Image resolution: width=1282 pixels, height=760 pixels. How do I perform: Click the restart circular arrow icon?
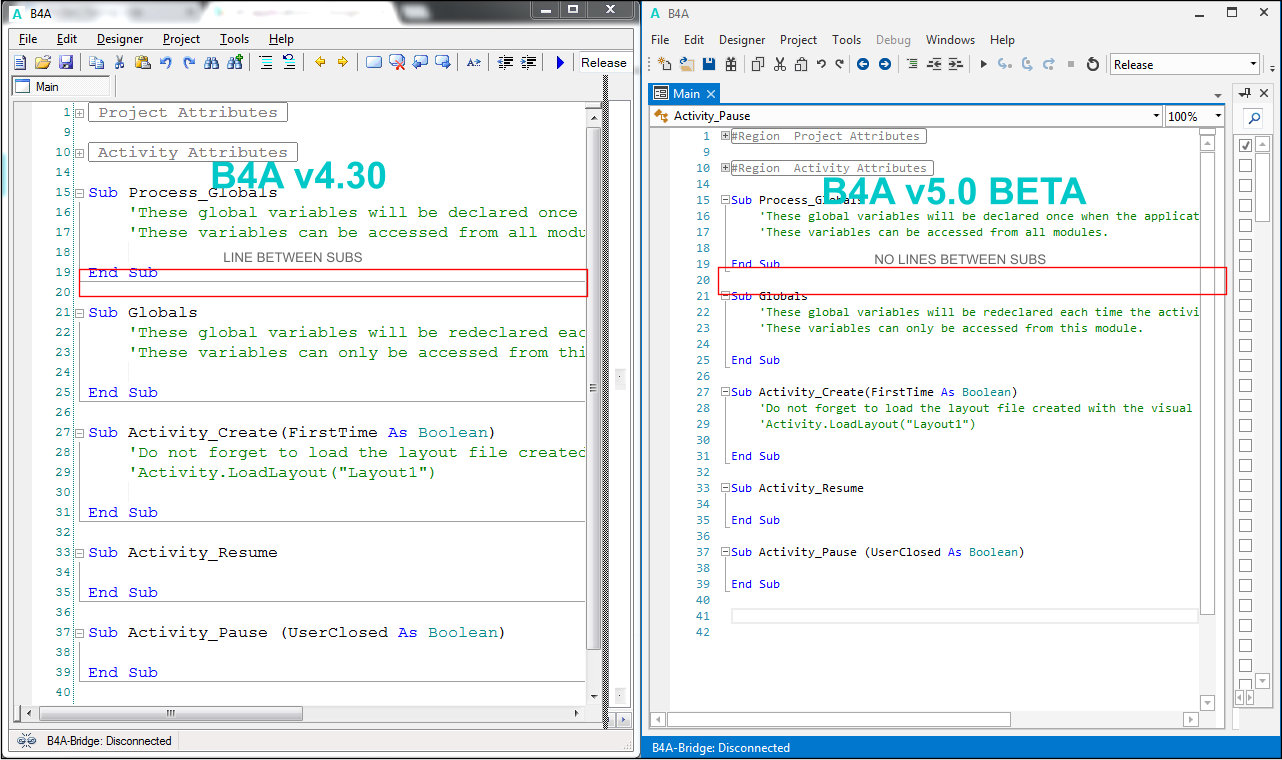coord(1093,64)
